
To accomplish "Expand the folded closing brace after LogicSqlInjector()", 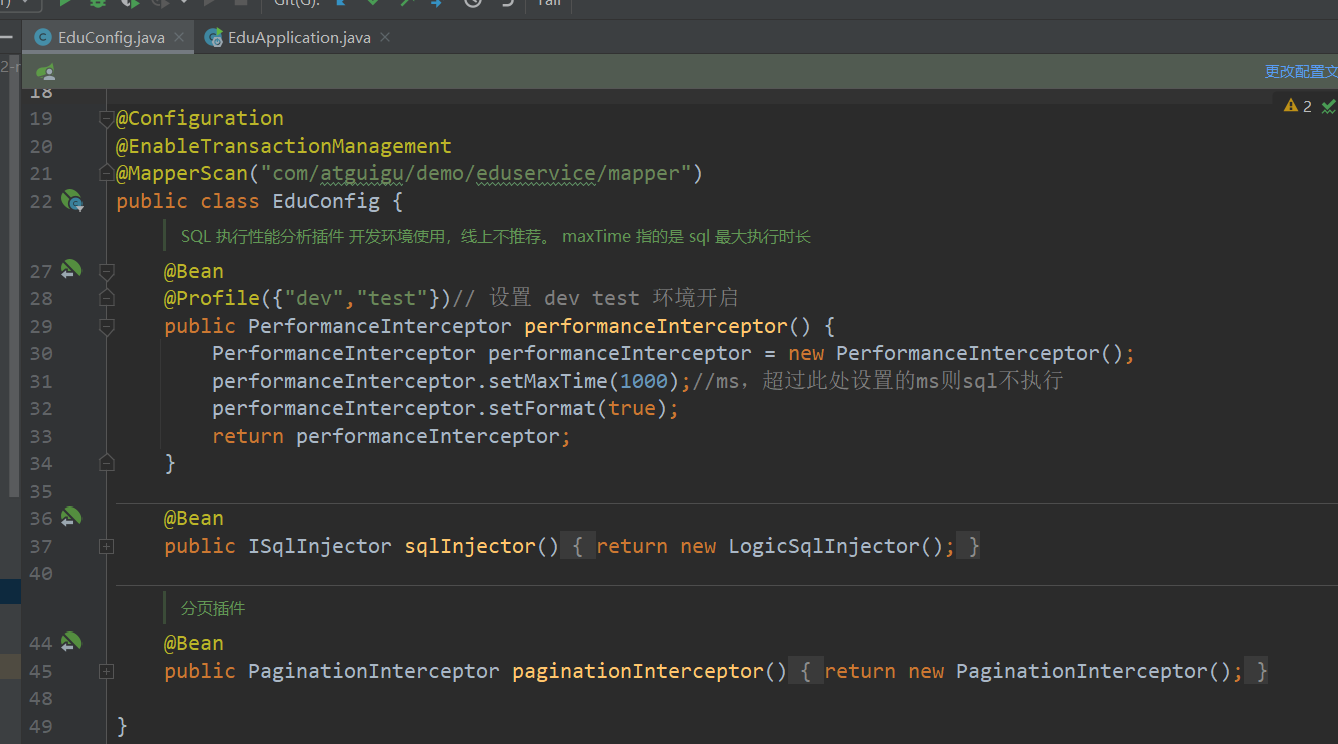I will tap(969, 546).
